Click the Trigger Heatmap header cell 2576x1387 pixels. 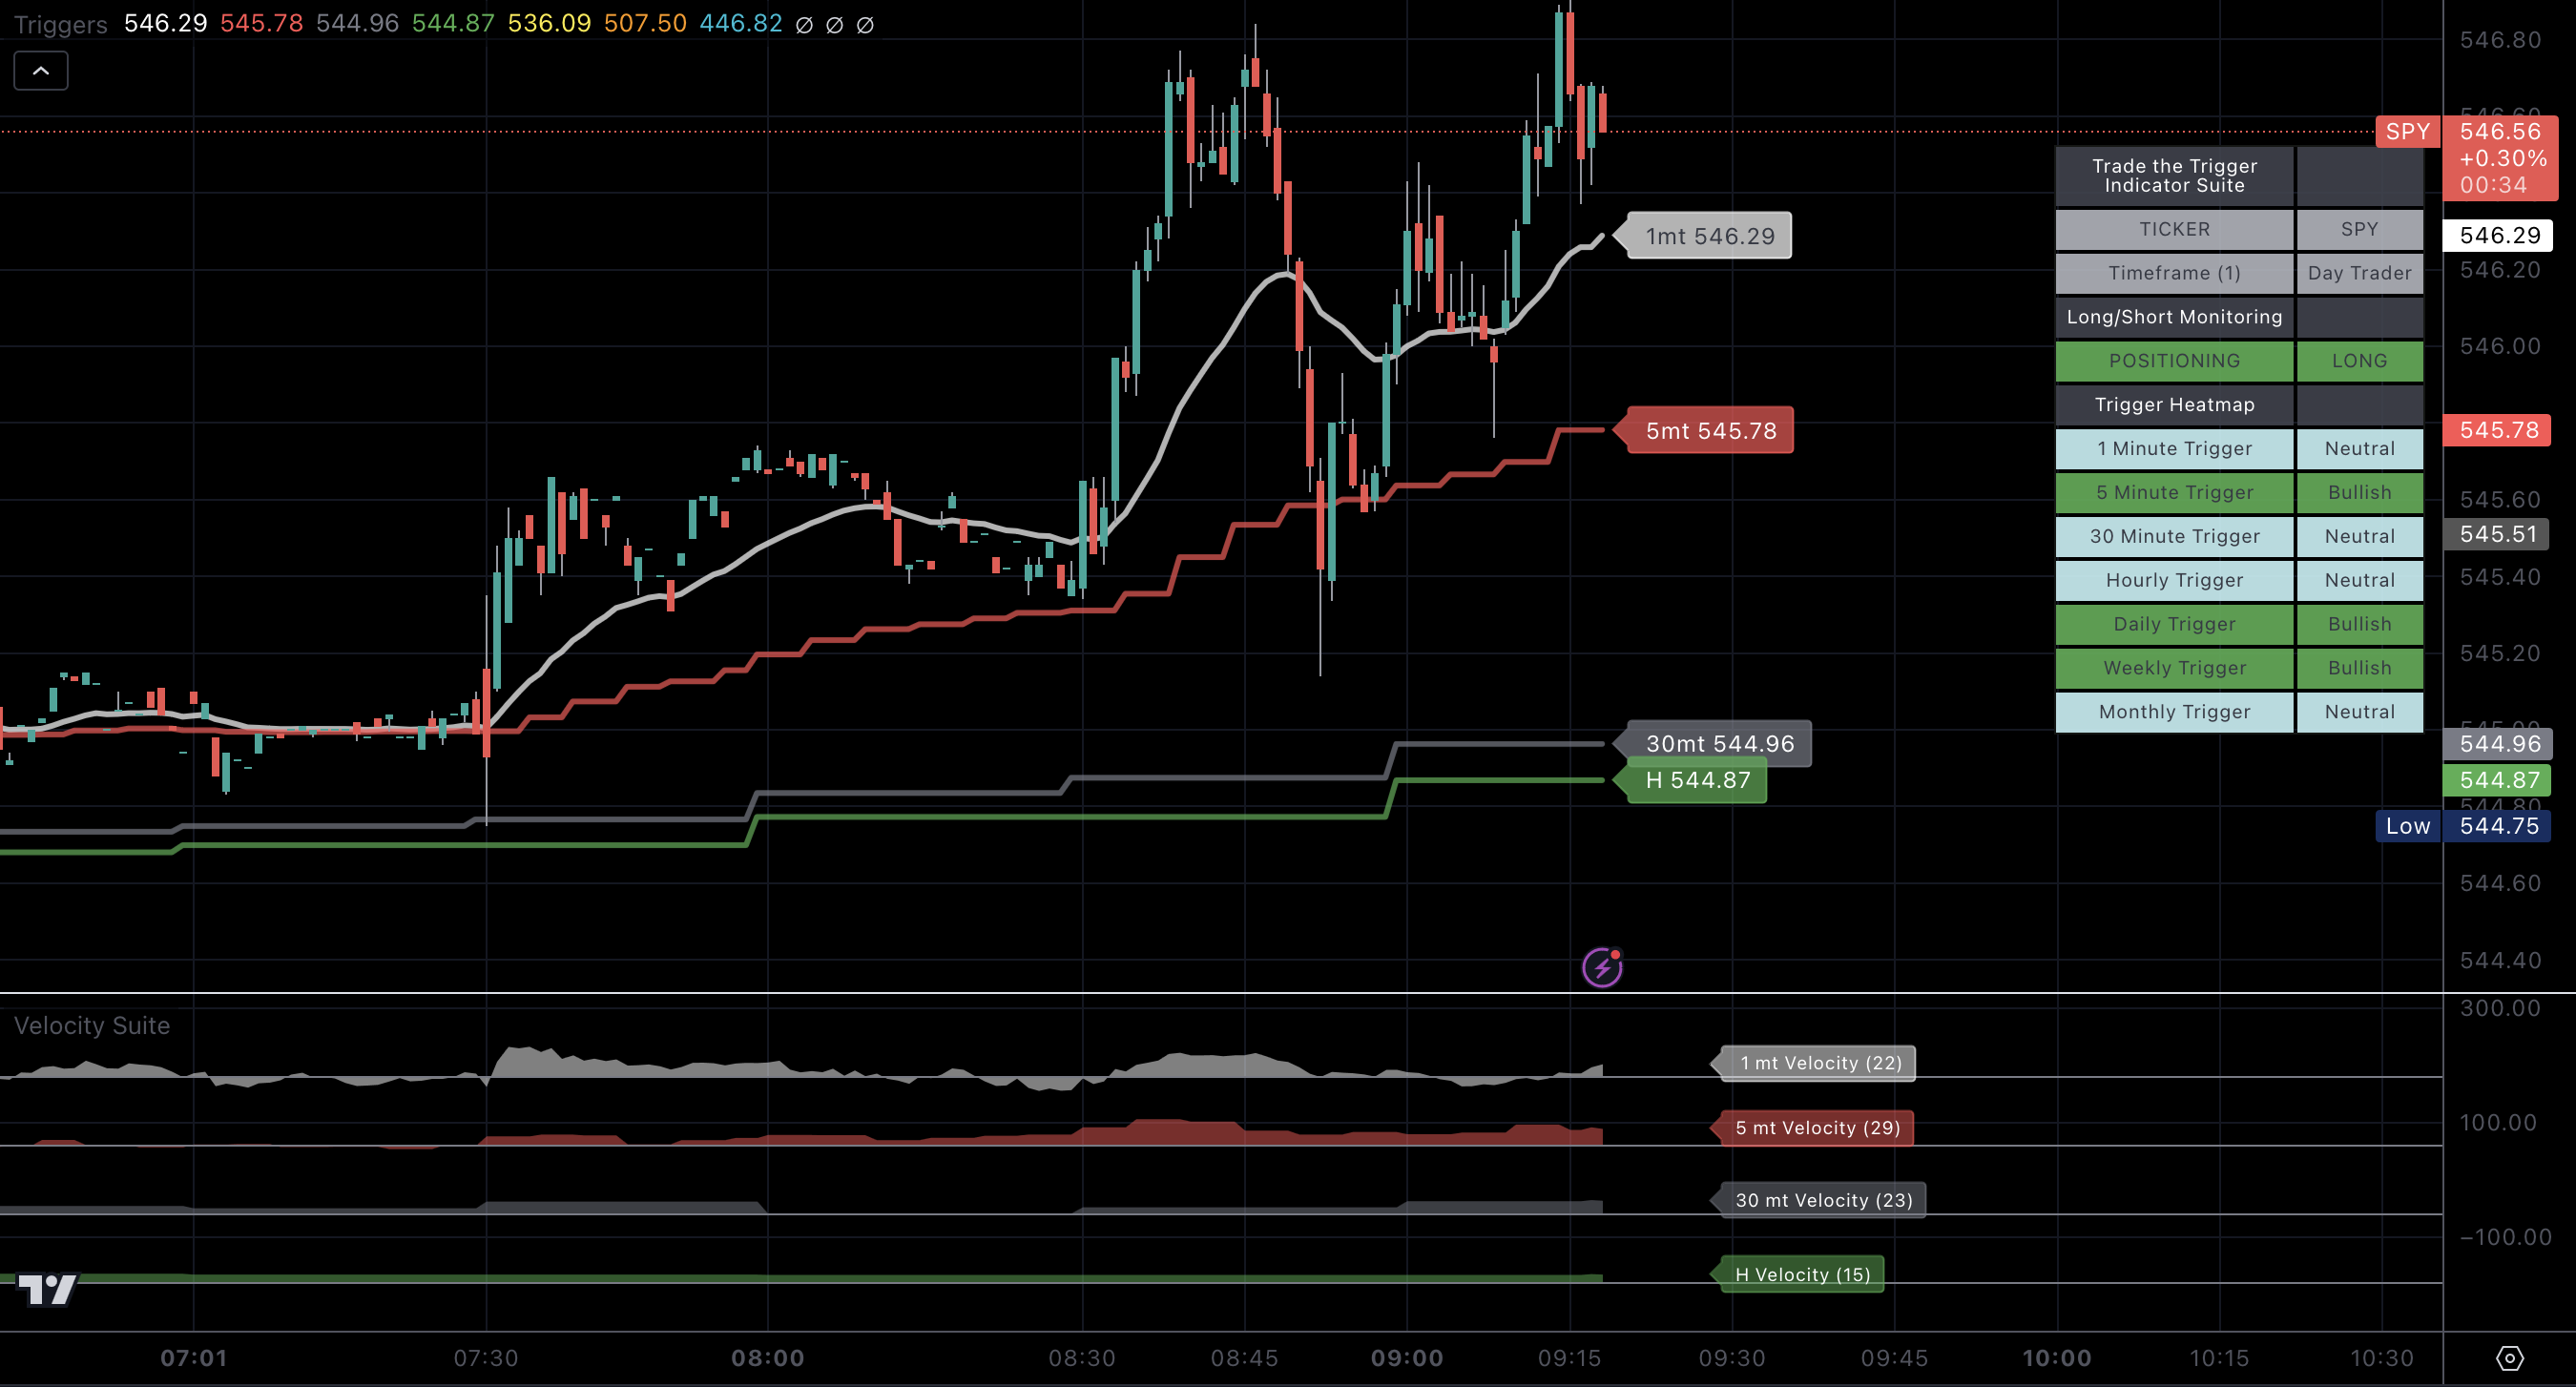2174,405
